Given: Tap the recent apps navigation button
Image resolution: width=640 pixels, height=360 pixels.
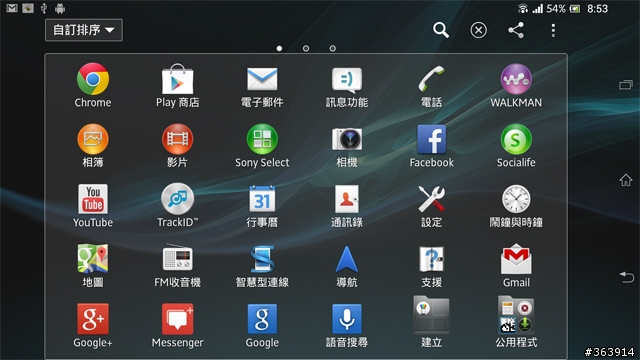Looking at the screenshot, I should coord(626,85).
